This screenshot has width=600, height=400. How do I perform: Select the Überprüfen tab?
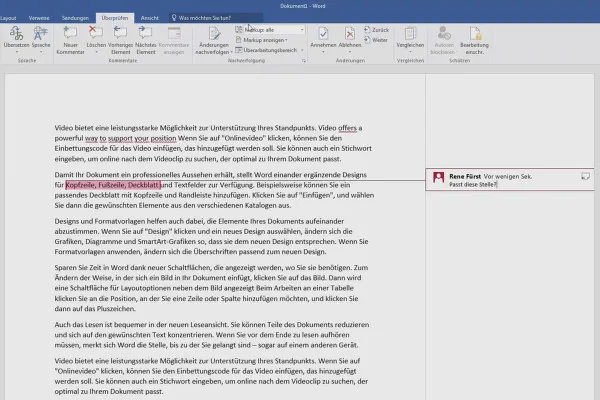(x=115, y=18)
